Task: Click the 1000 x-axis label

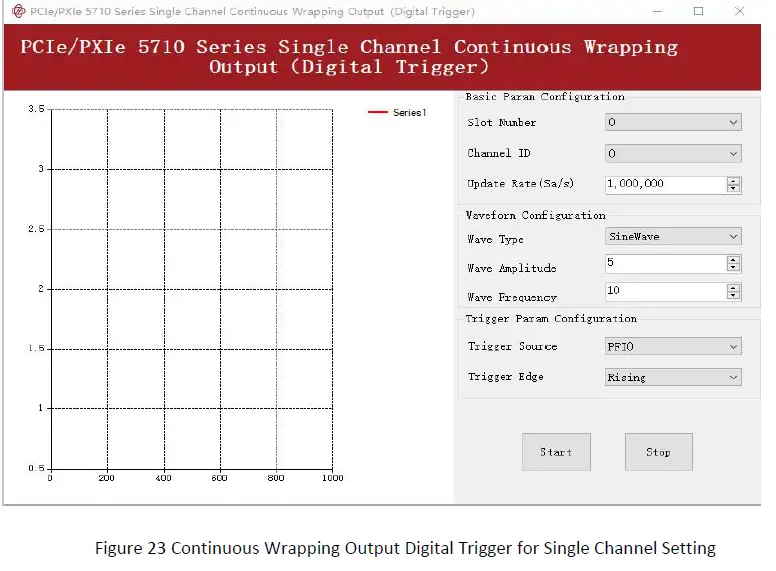Action: pyautogui.click(x=333, y=478)
